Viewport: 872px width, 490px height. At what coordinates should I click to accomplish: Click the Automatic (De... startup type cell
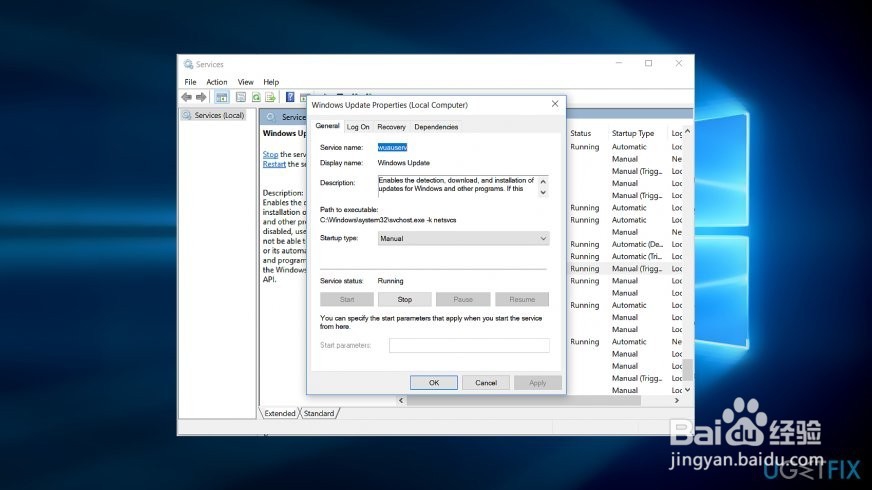(637, 244)
